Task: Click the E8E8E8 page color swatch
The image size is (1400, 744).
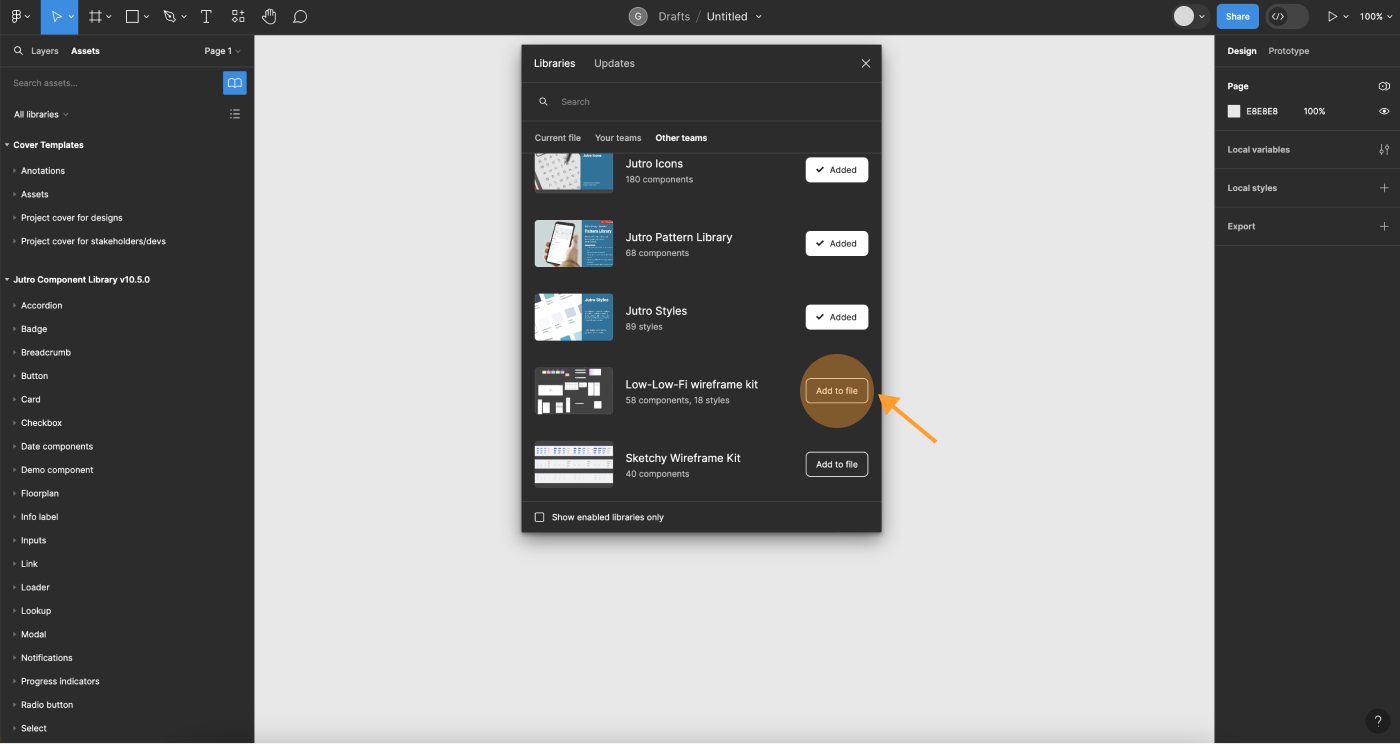Action: pos(1234,111)
